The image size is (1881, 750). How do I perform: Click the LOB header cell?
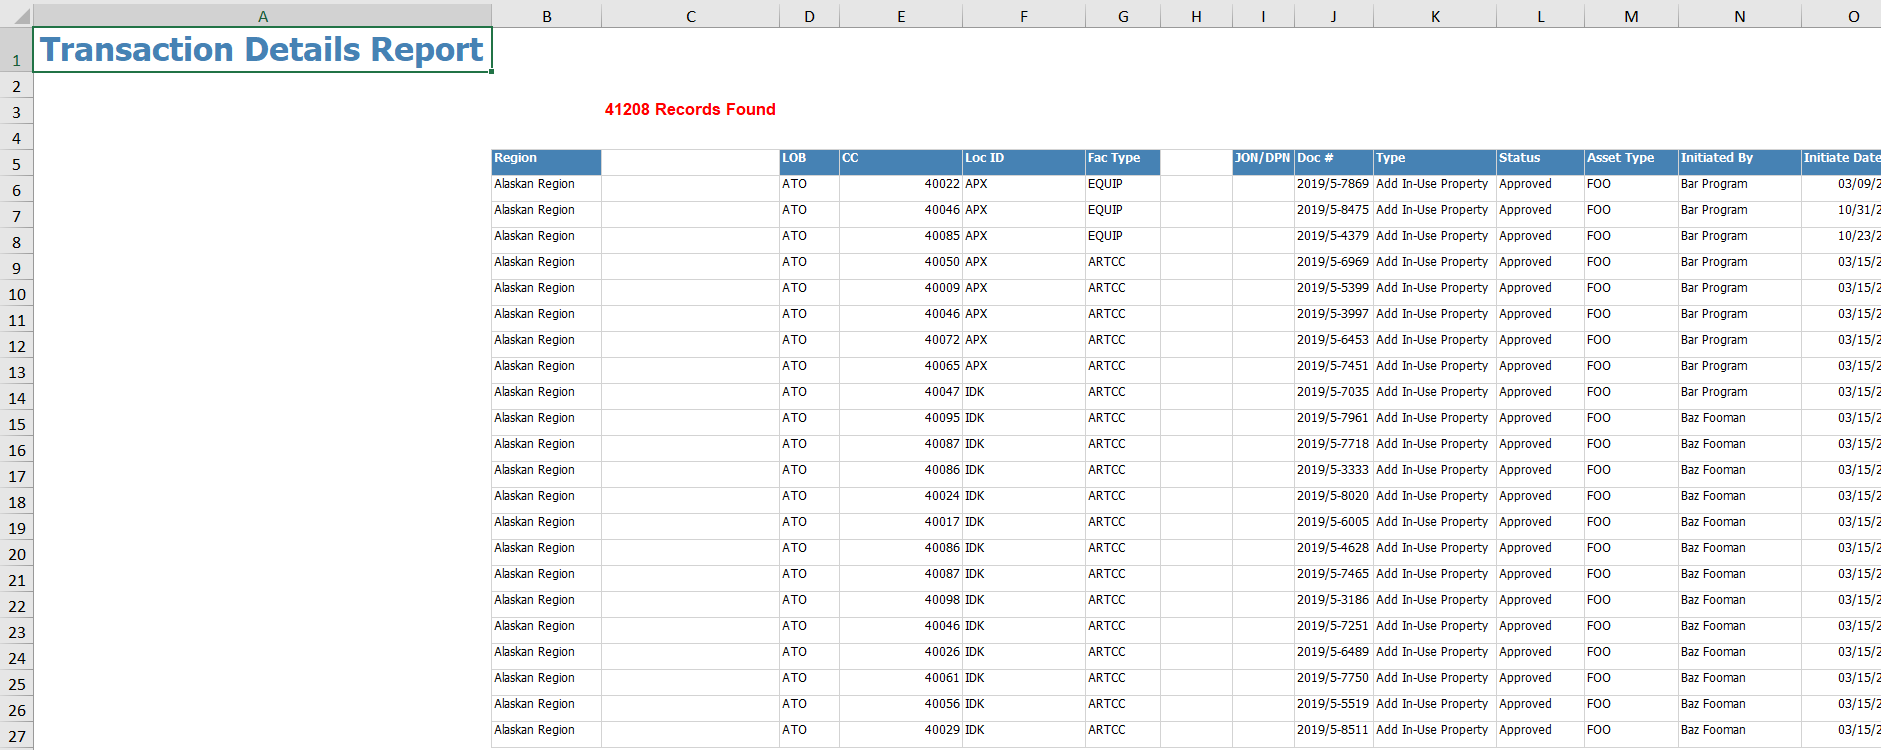809,162
